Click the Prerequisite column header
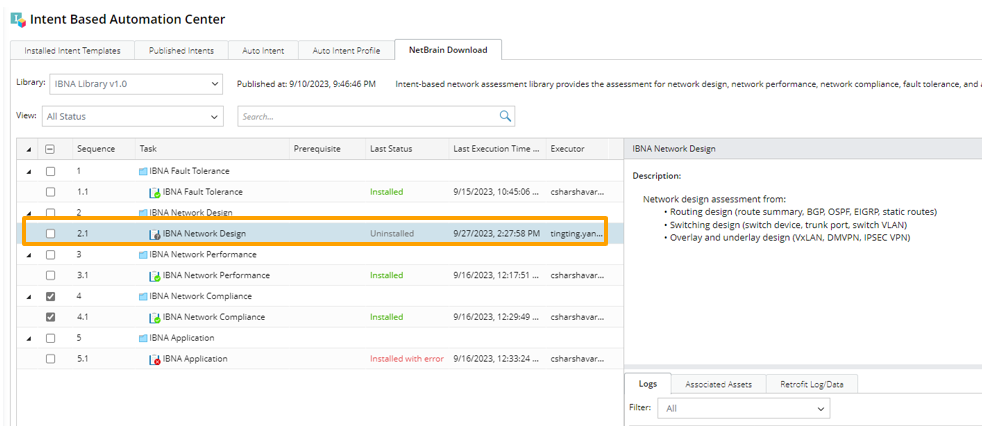982x426 pixels. pyautogui.click(x=328, y=149)
